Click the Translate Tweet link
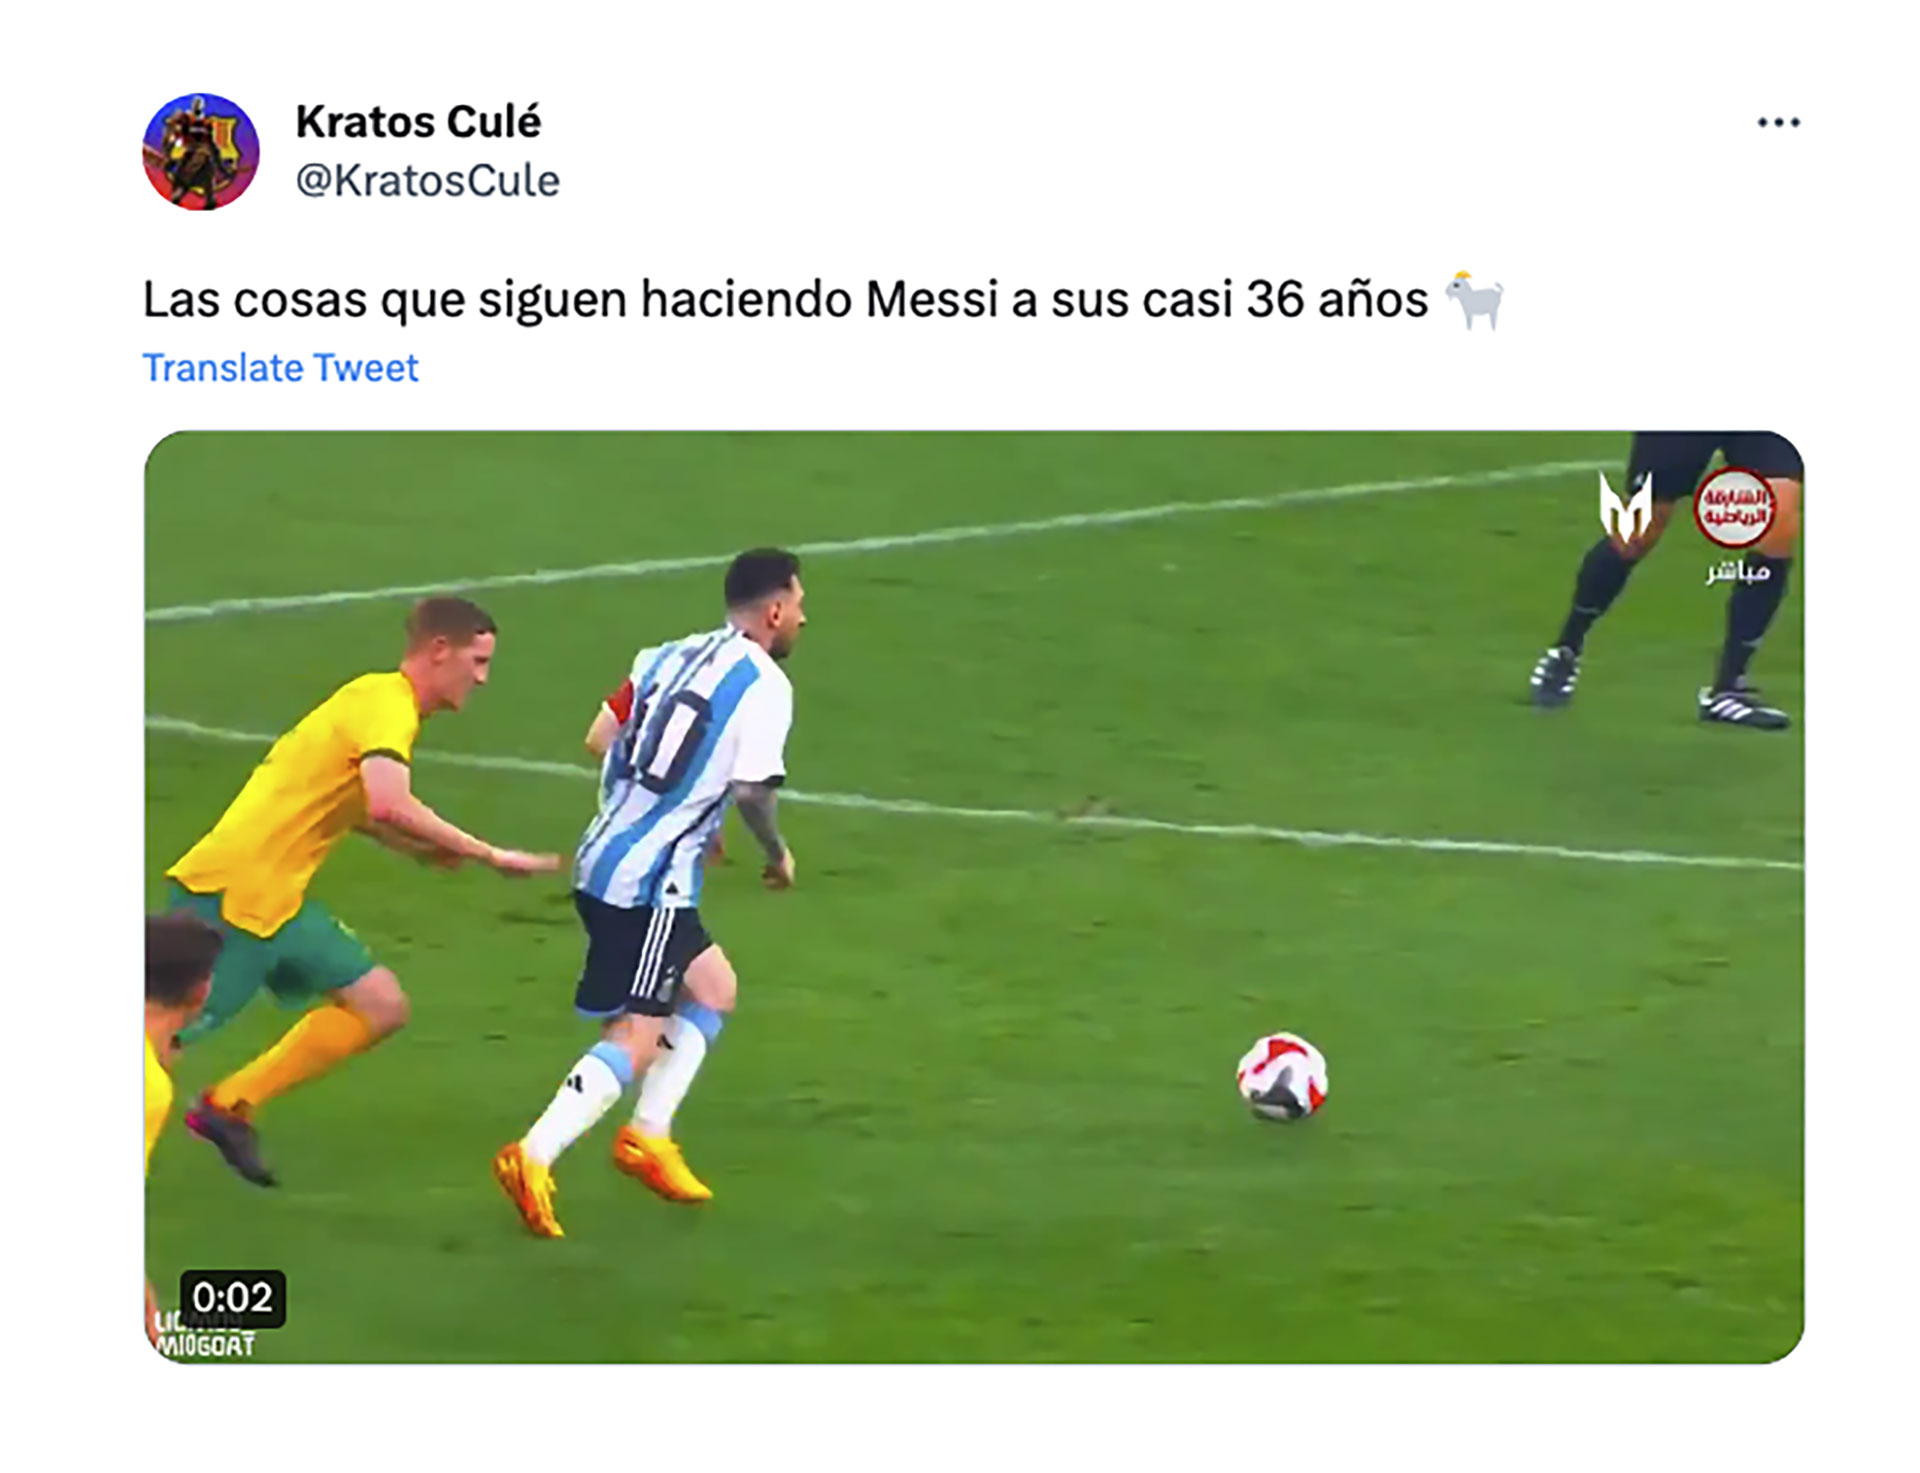The height and width of the screenshot is (1473, 1920). click(280, 368)
